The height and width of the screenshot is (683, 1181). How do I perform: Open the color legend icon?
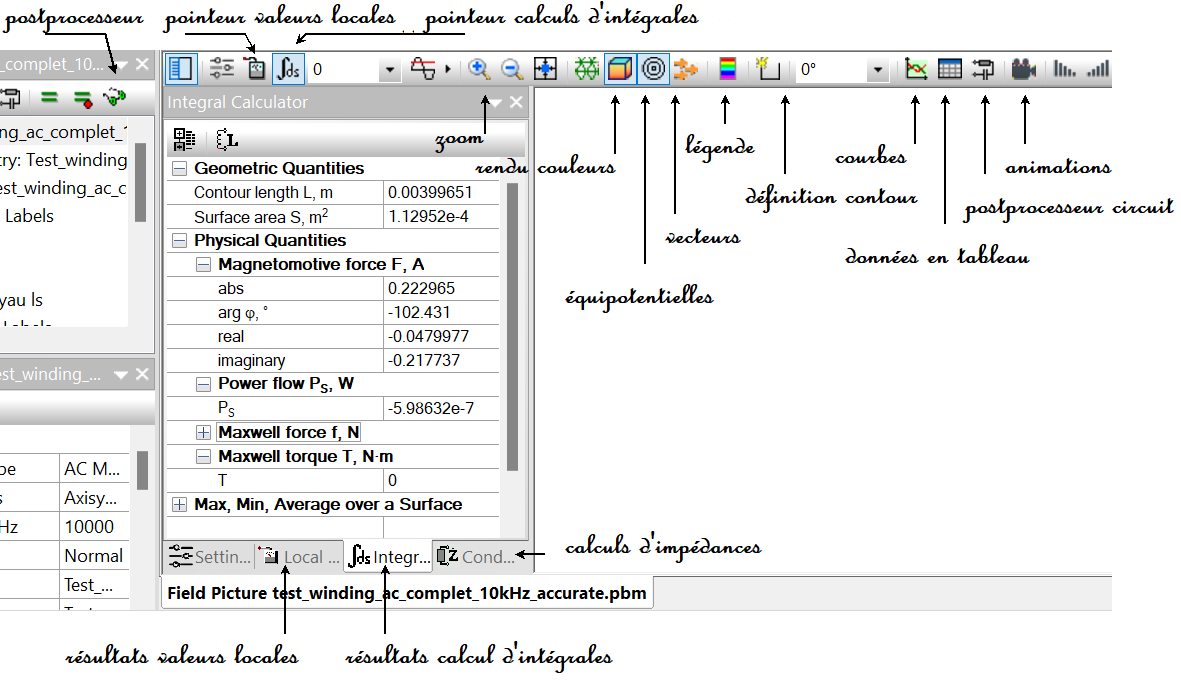pos(727,69)
